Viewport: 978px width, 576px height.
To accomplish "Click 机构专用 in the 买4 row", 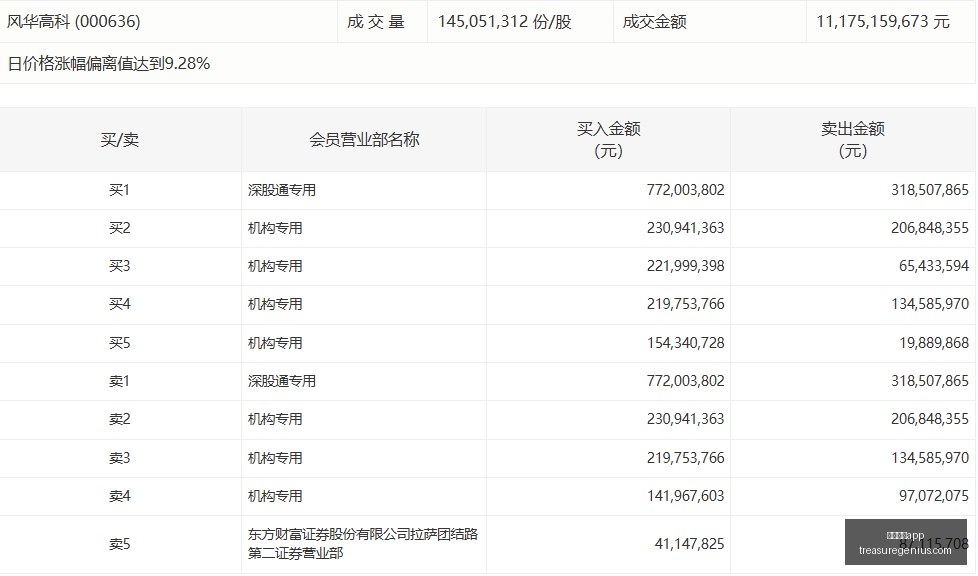I will 275,304.
